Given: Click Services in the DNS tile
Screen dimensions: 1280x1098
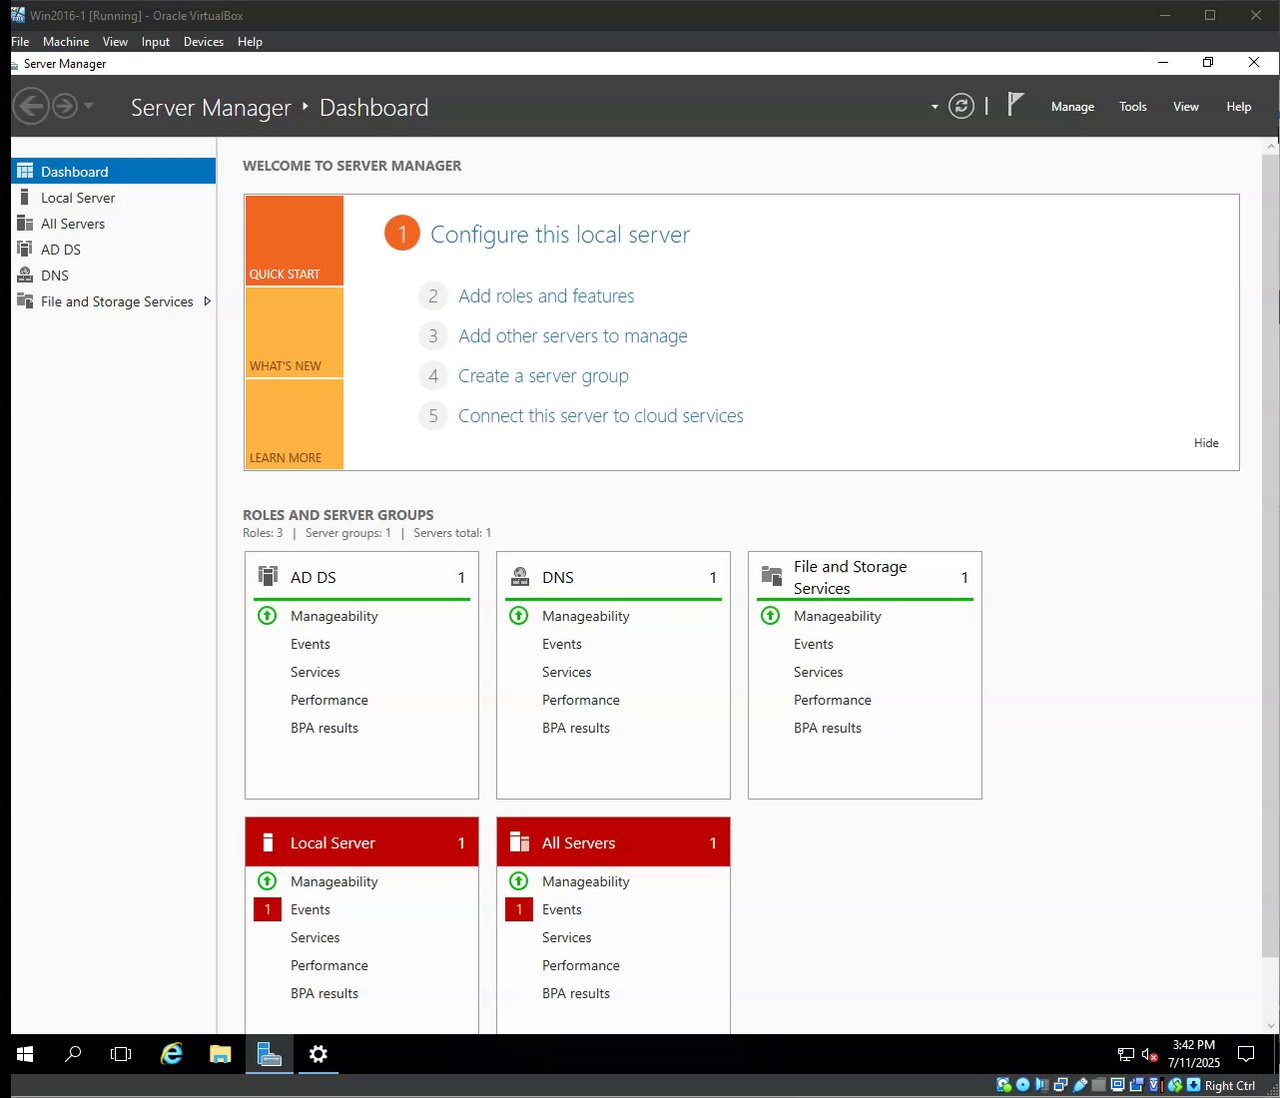Looking at the screenshot, I should pos(567,672).
